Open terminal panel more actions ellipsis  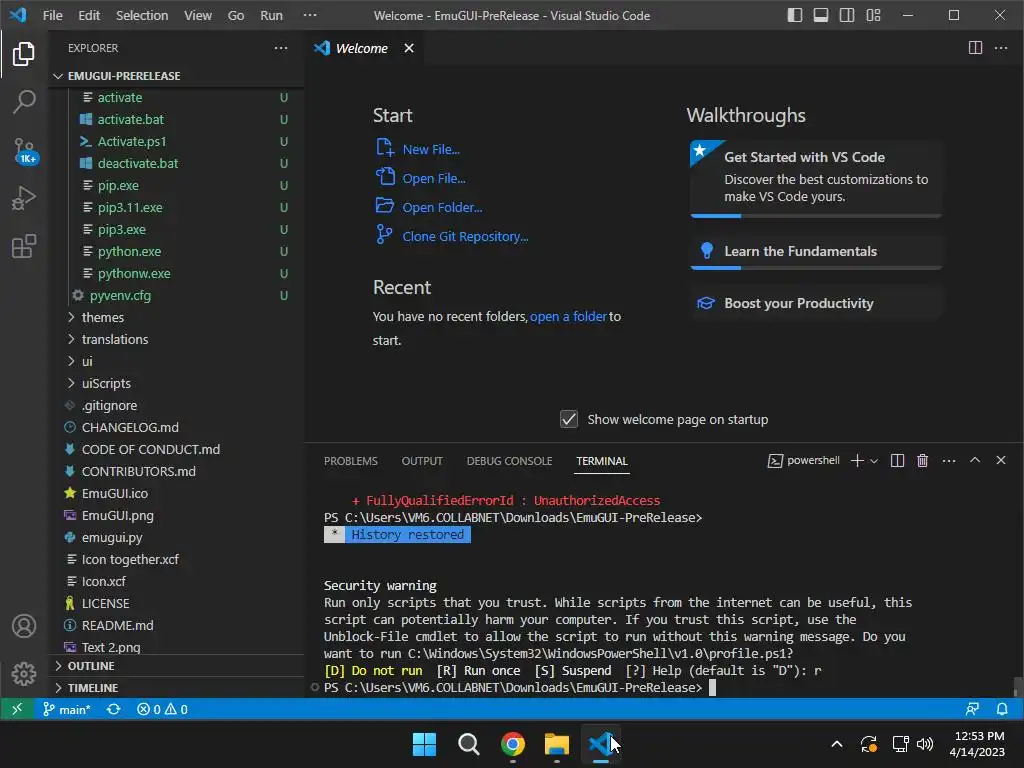tap(949, 460)
